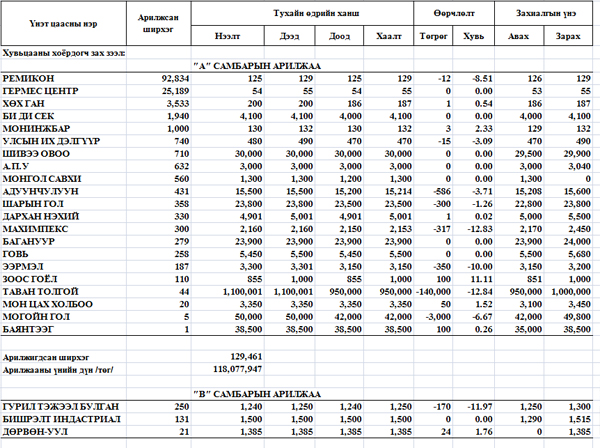Click the 'Нээлт' column header

(x=227, y=36)
